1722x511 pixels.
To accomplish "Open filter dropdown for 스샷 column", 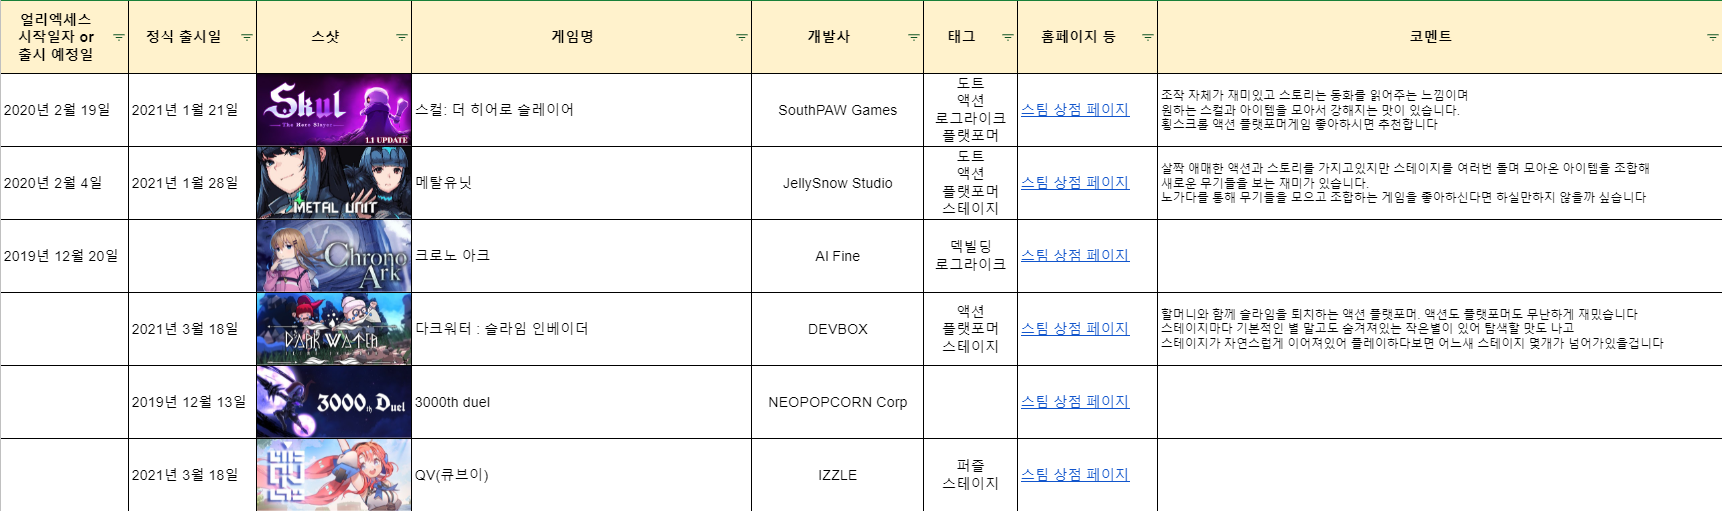I will coord(402,37).
